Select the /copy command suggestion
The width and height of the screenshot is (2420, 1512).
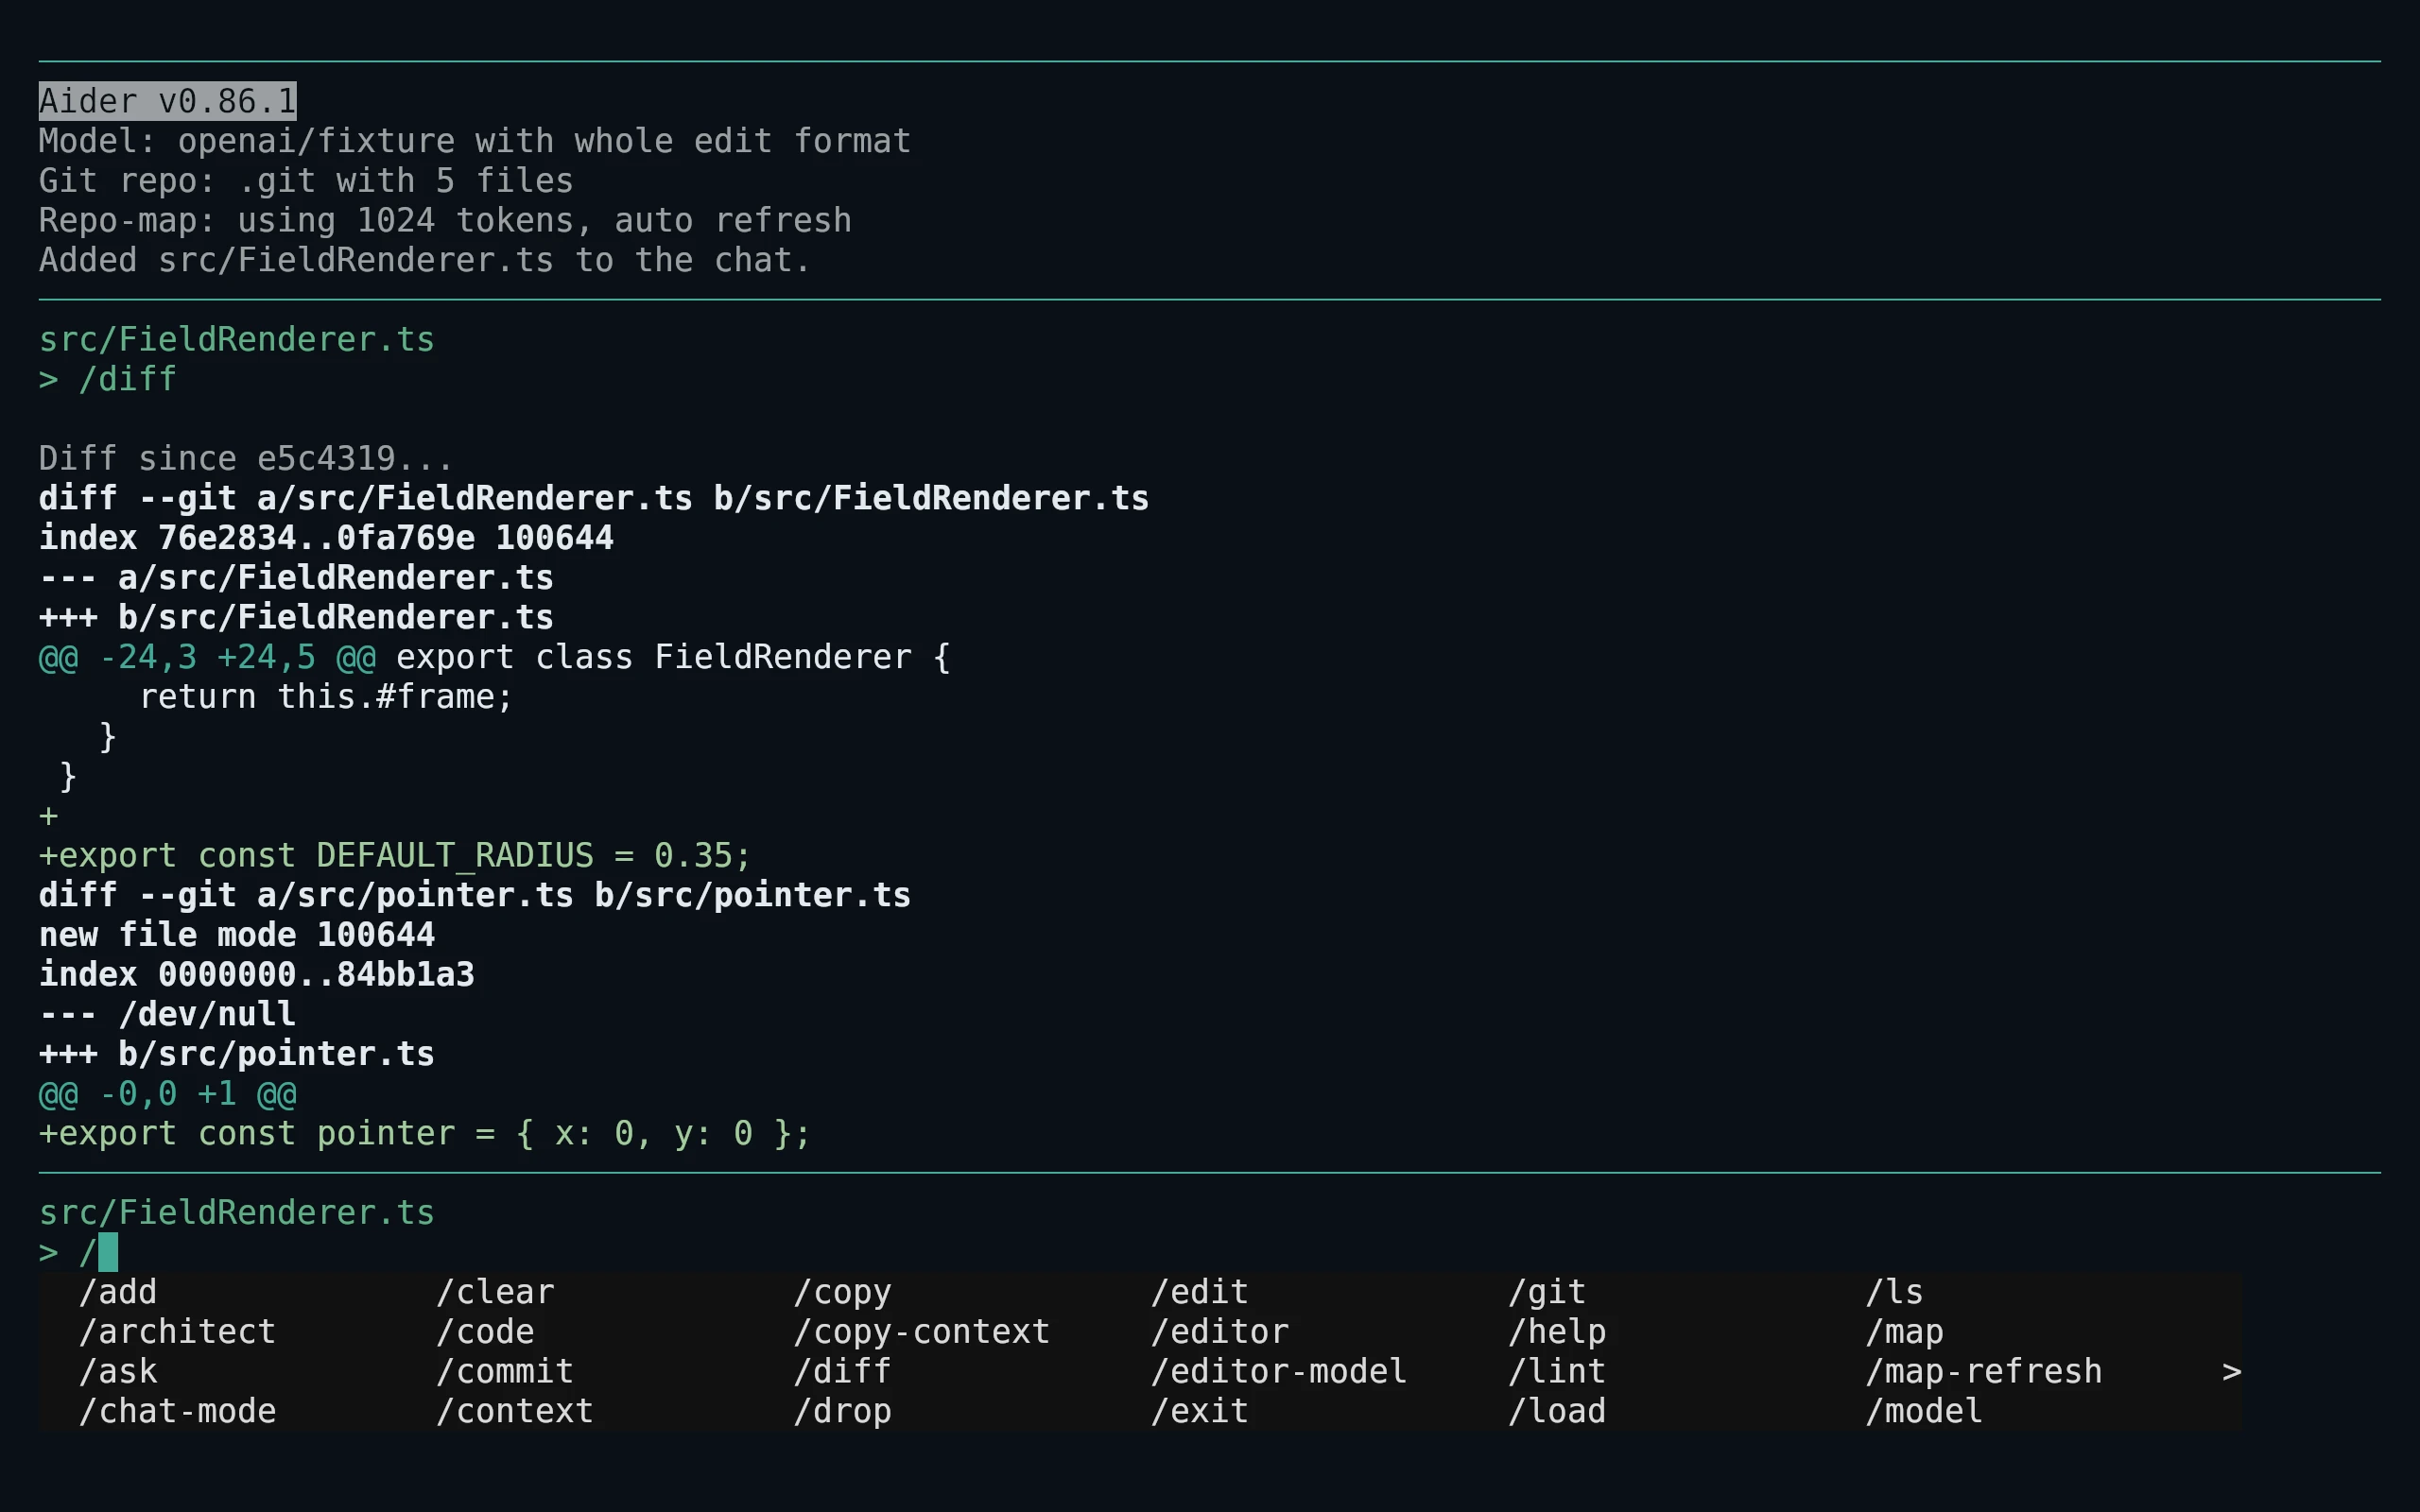[842, 1292]
